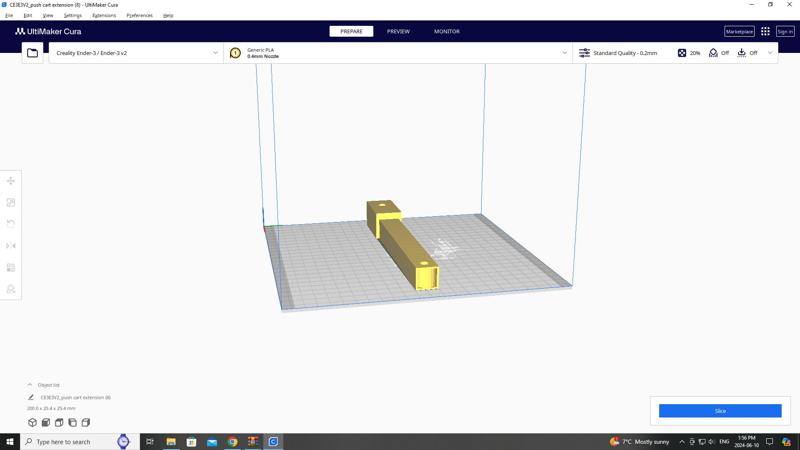Click the Windows search box
The width and height of the screenshot is (800, 450).
(x=80, y=442)
